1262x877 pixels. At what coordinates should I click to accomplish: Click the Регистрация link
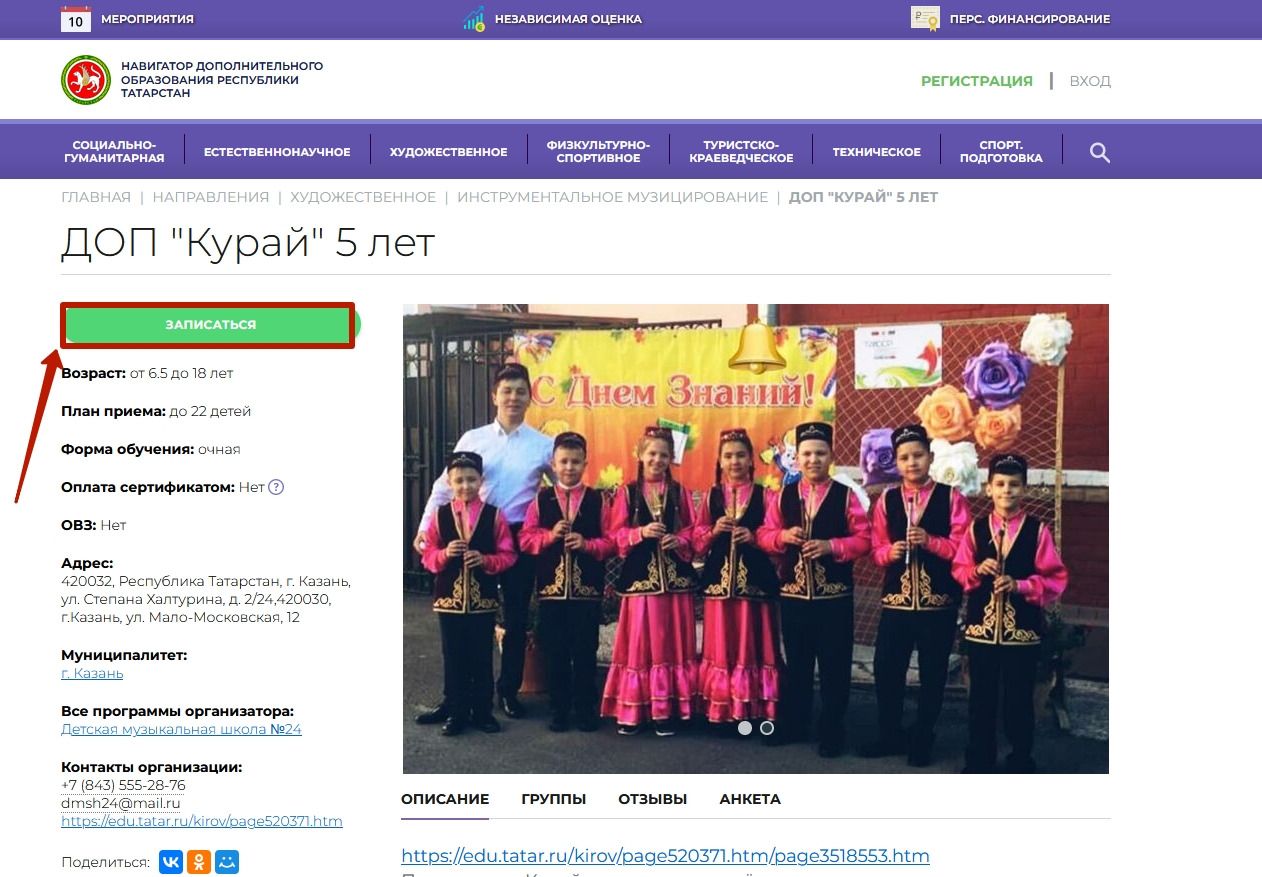(976, 81)
